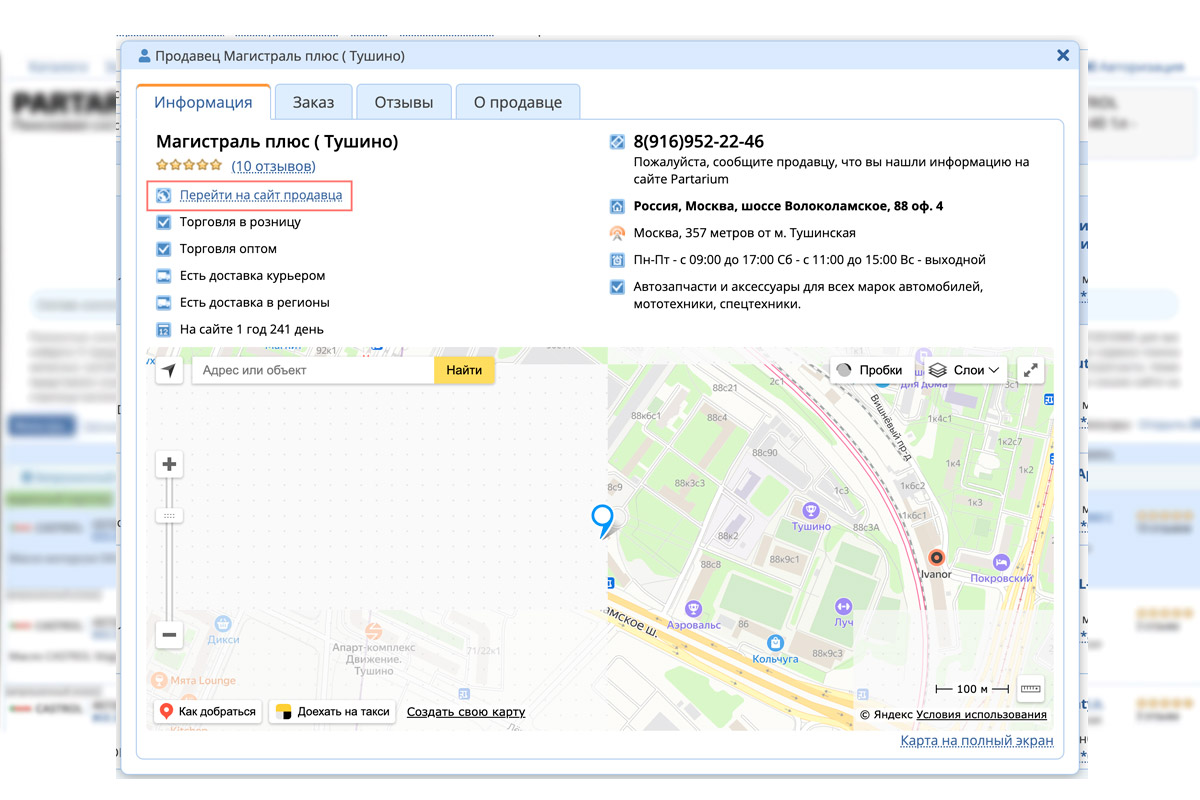The height and width of the screenshot is (800, 1200).
Task: Focus the Адрес или объект search field
Action: (x=312, y=370)
